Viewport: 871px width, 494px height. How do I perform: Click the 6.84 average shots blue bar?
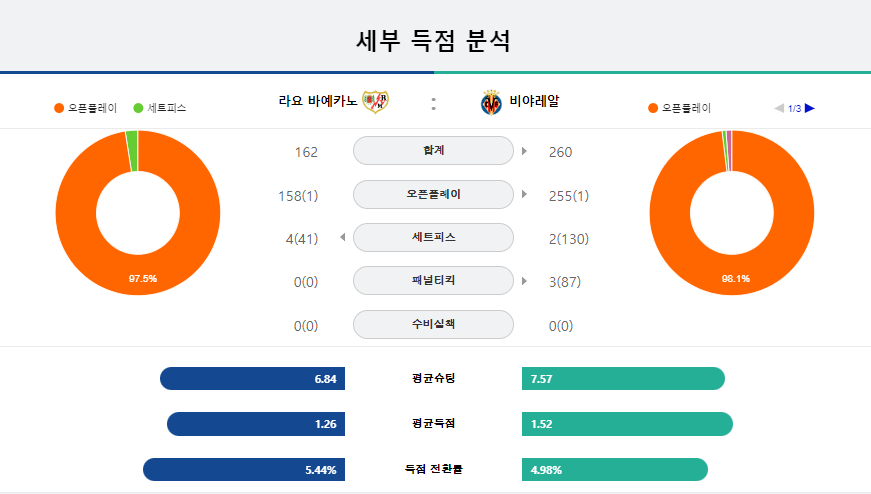(x=252, y=378)
